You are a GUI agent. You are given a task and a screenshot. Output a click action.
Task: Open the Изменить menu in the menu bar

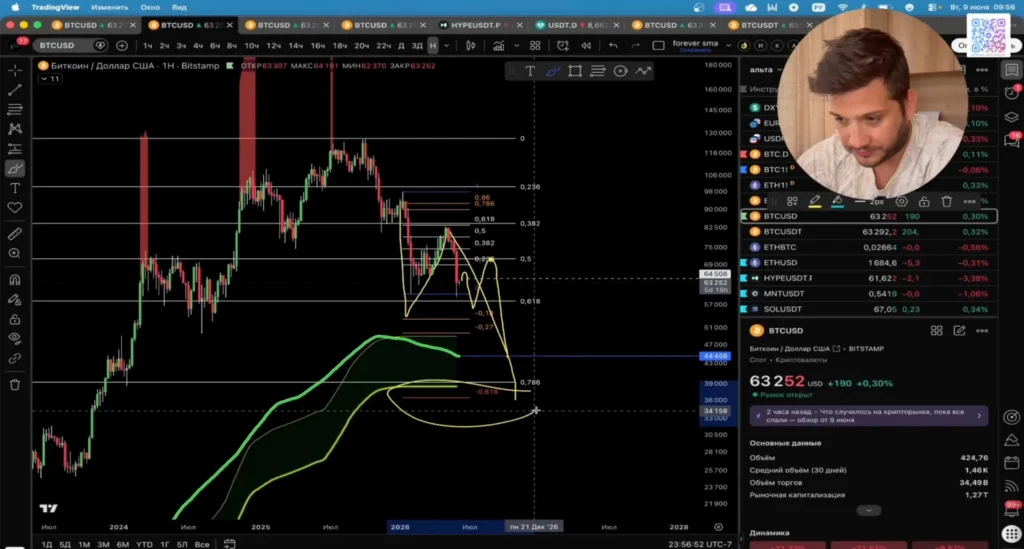pyautogui.click(x=109, y=7)
